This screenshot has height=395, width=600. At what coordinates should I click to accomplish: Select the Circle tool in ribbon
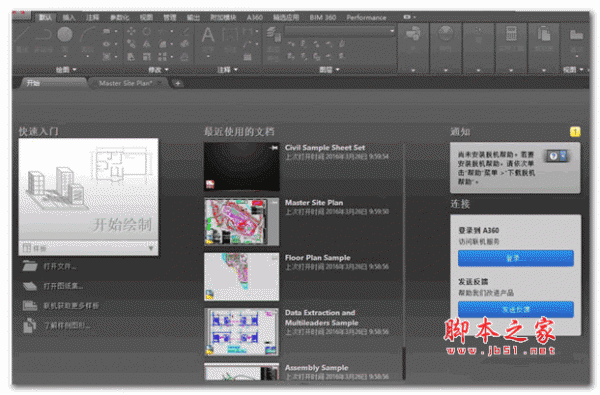tap(65, 35)
